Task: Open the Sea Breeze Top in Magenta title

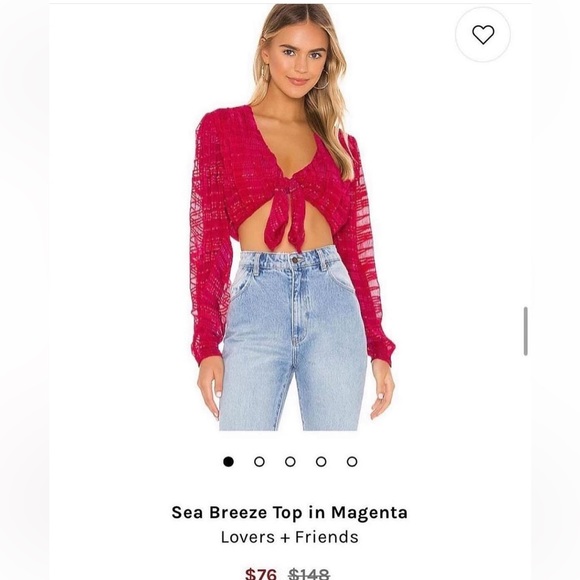Action: [x=290, y=512]
